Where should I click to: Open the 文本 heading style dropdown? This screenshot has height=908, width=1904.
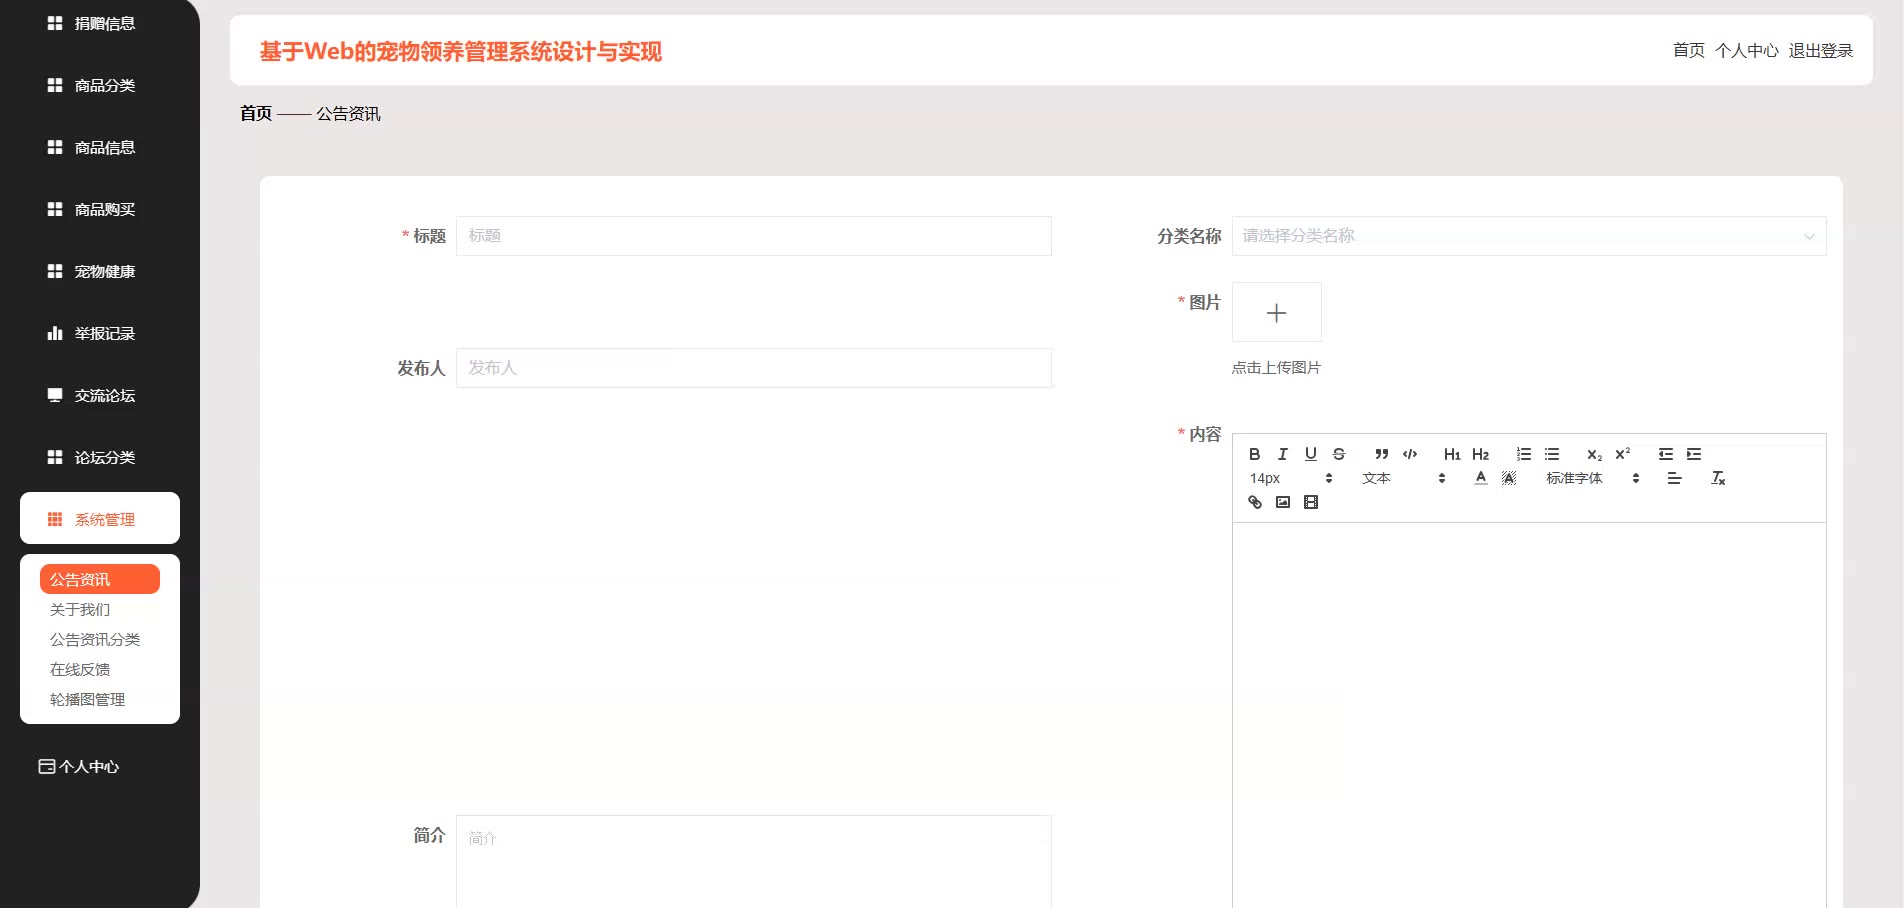[1404, 478]
